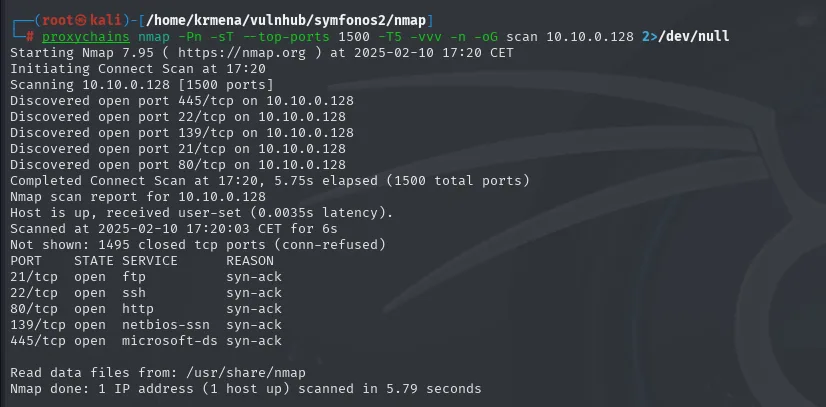Click the prompt path /home/krmena/vulnhub/symfonos2/nmap

286,21
